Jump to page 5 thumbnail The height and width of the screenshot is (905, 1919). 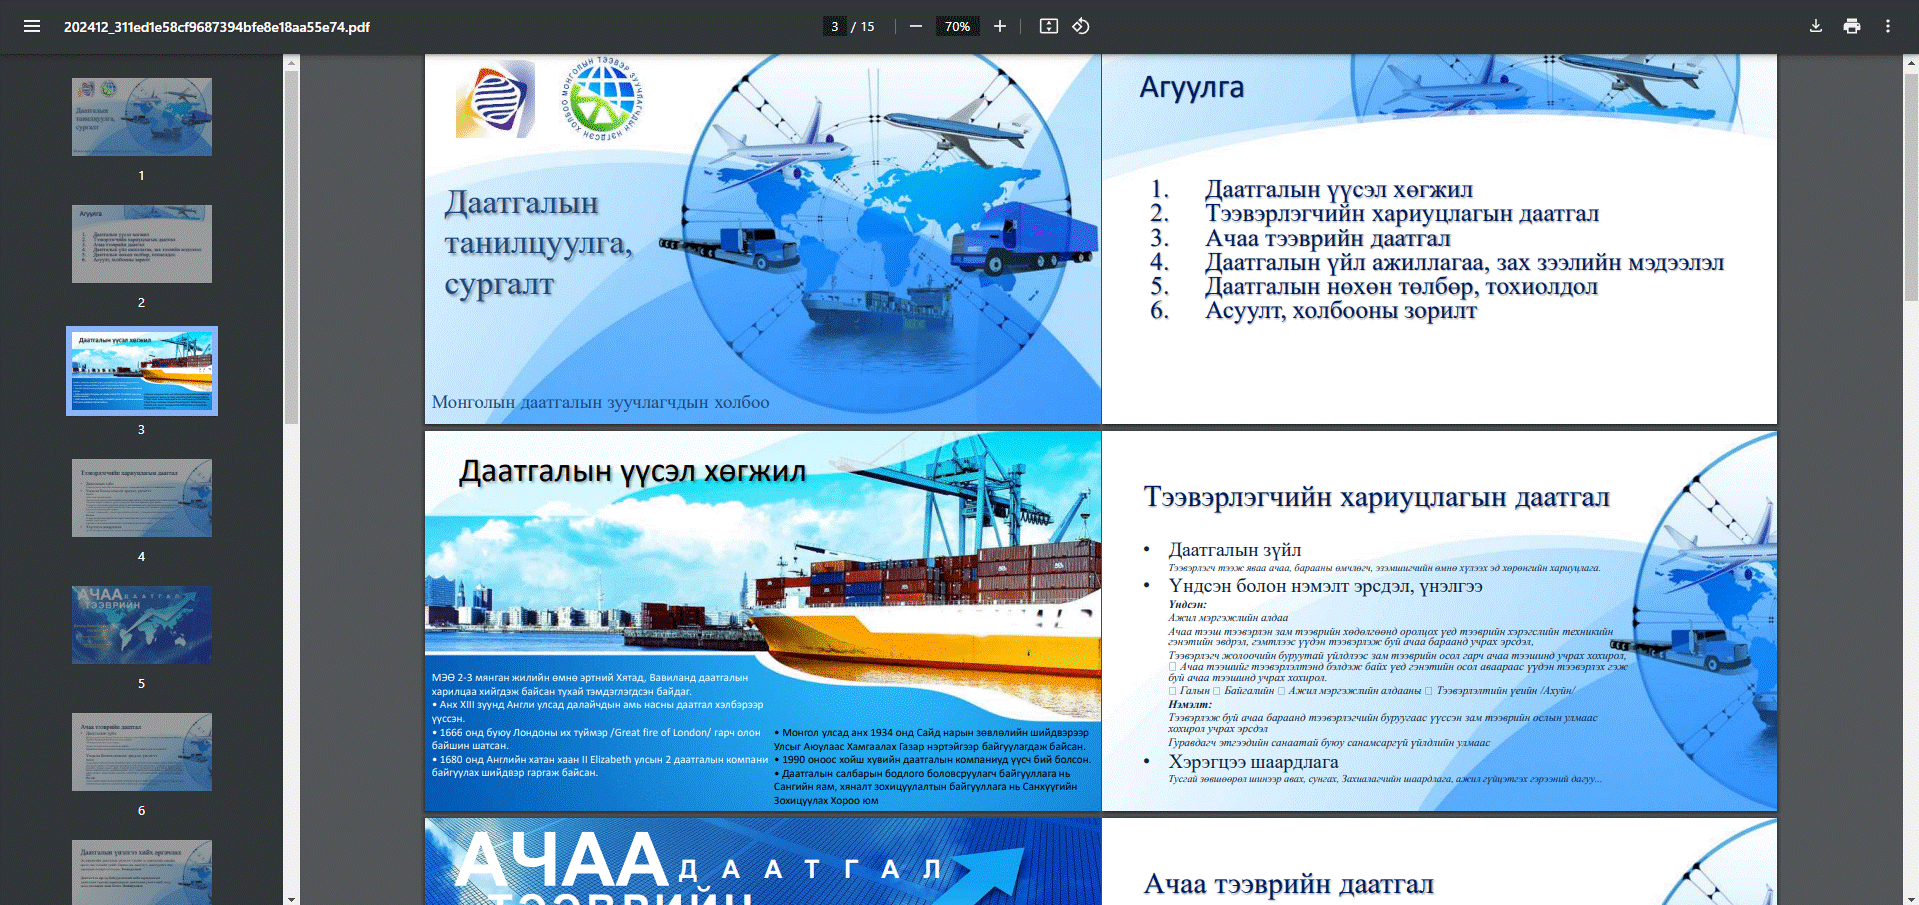click(142, 625)
